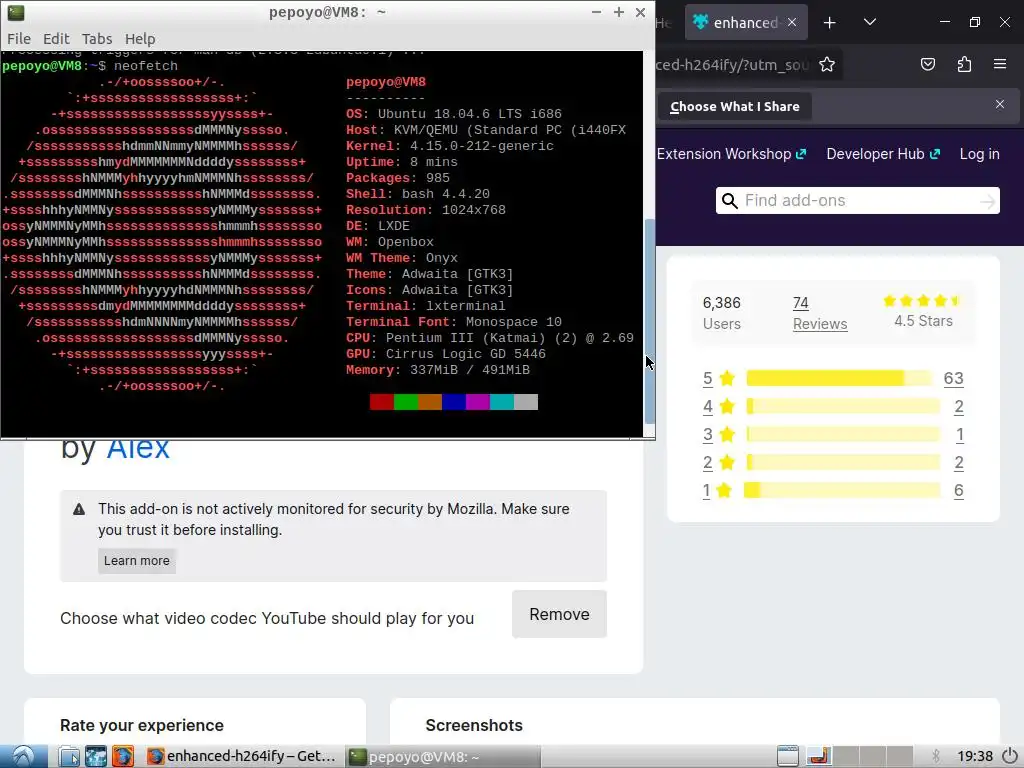Launch Firefox from taskbar quick launcher
This screenshot has height=768, width=1024.
coord(122,756)
